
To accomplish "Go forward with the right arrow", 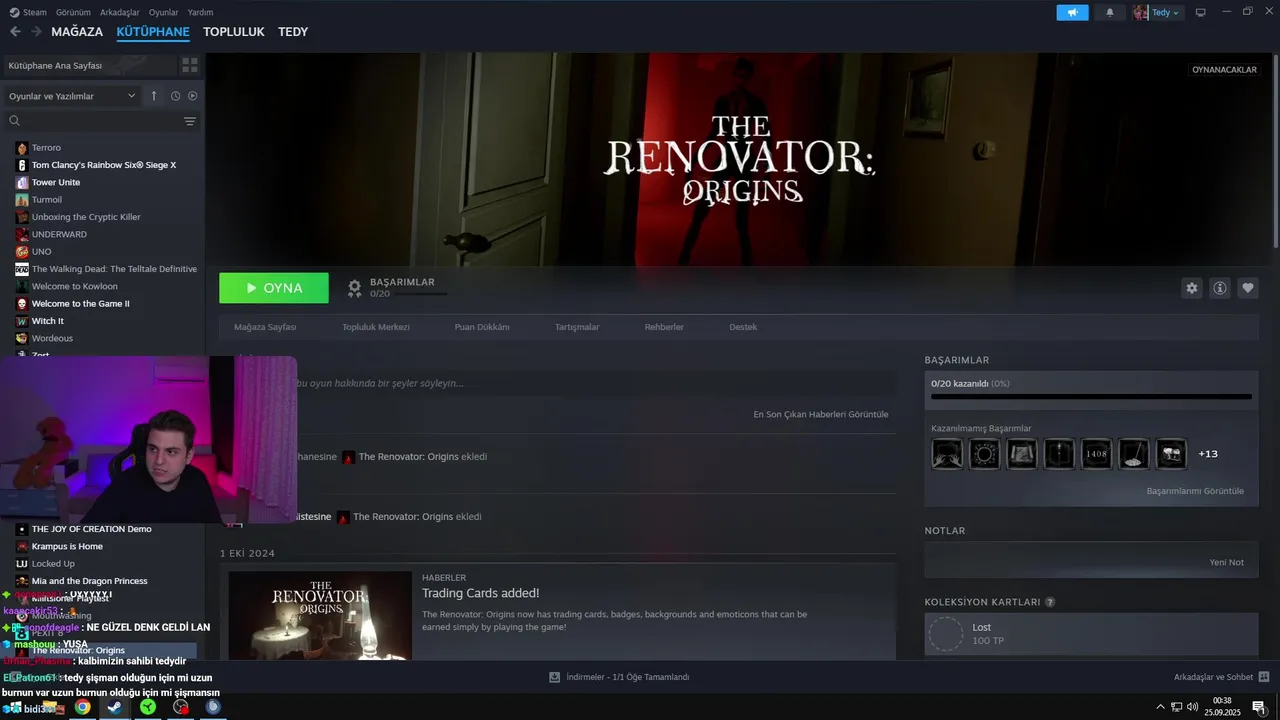I will (x=36, y=32).
